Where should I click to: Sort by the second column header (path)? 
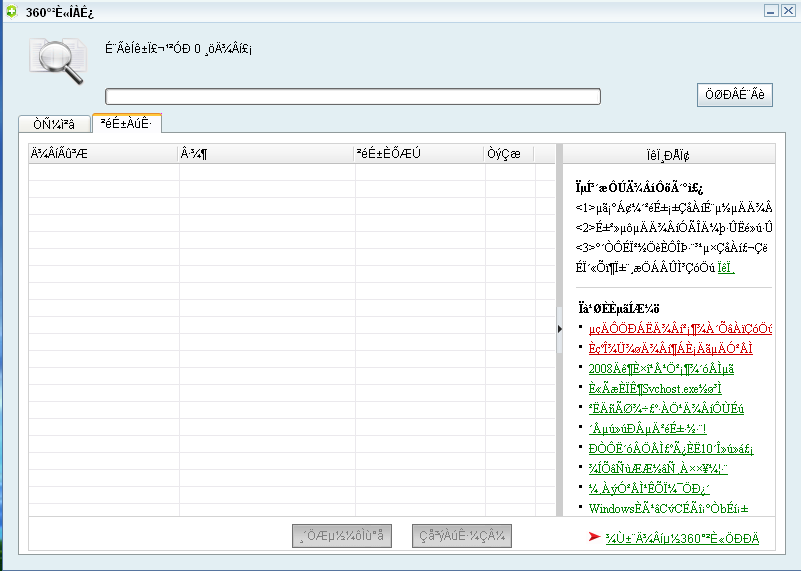point(266,153)
